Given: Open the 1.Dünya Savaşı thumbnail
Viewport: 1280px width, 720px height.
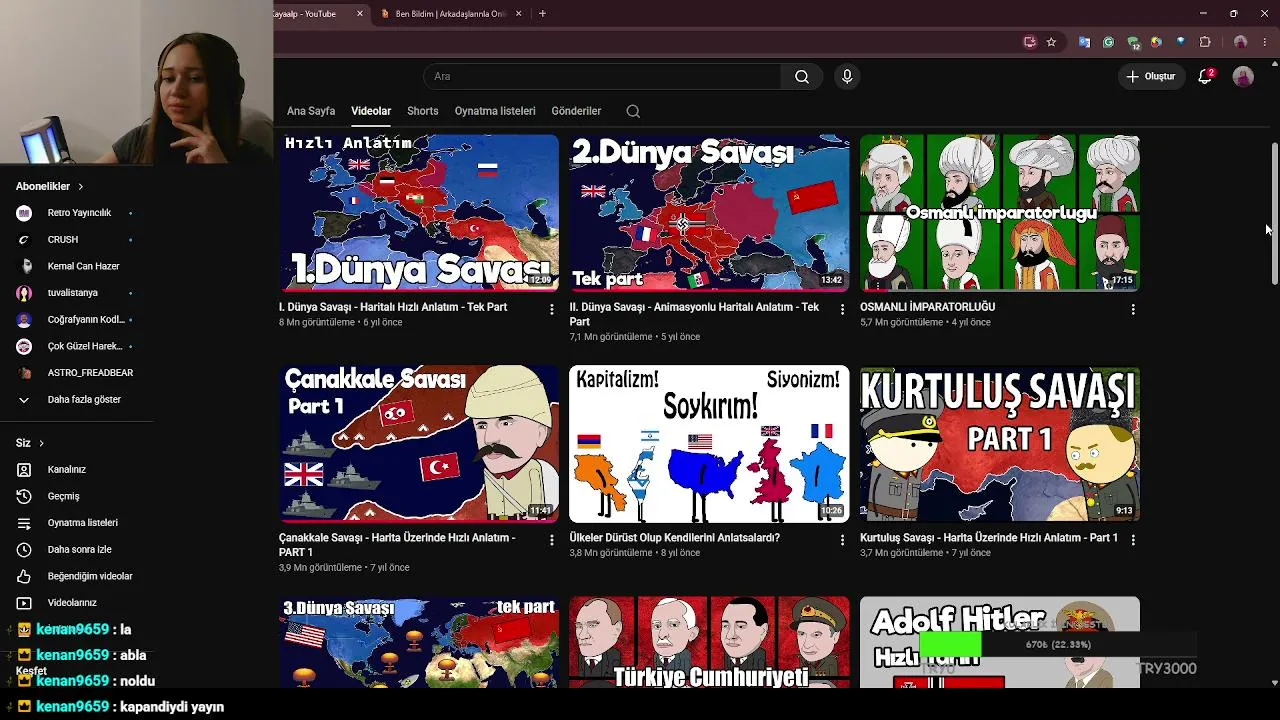Looking at the screenshot, I should 419,213.
